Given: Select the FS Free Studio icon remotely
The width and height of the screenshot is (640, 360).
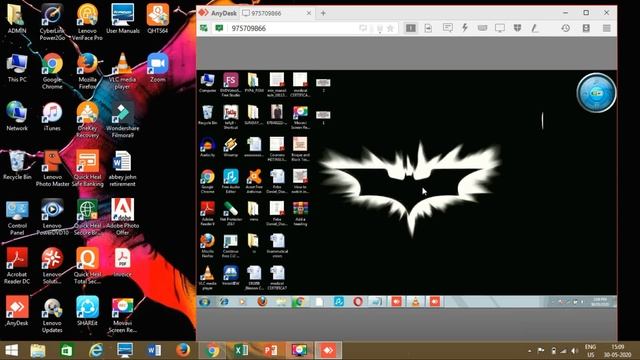Looking at the screenshot, I should (x=231, y=84).
